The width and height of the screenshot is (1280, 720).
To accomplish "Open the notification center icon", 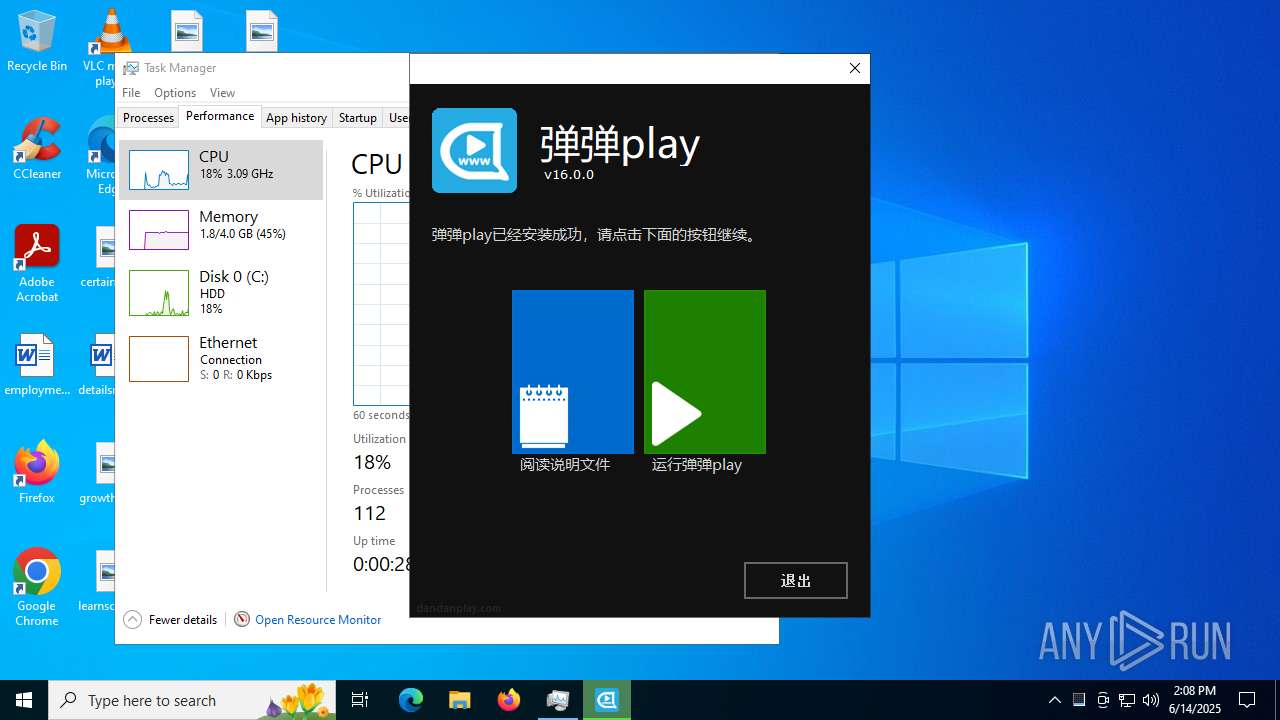I will click(x=1247, y=700).
